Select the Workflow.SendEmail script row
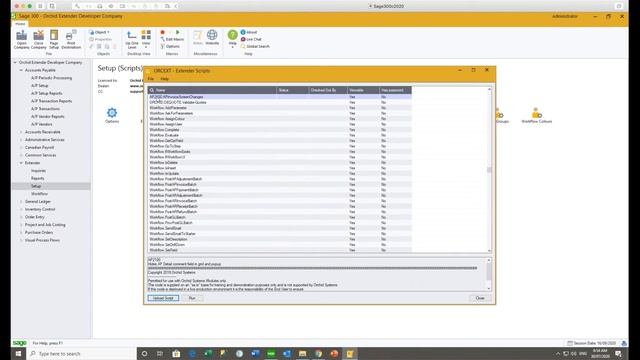The image size is (640, 360). (x=280, y=228)
